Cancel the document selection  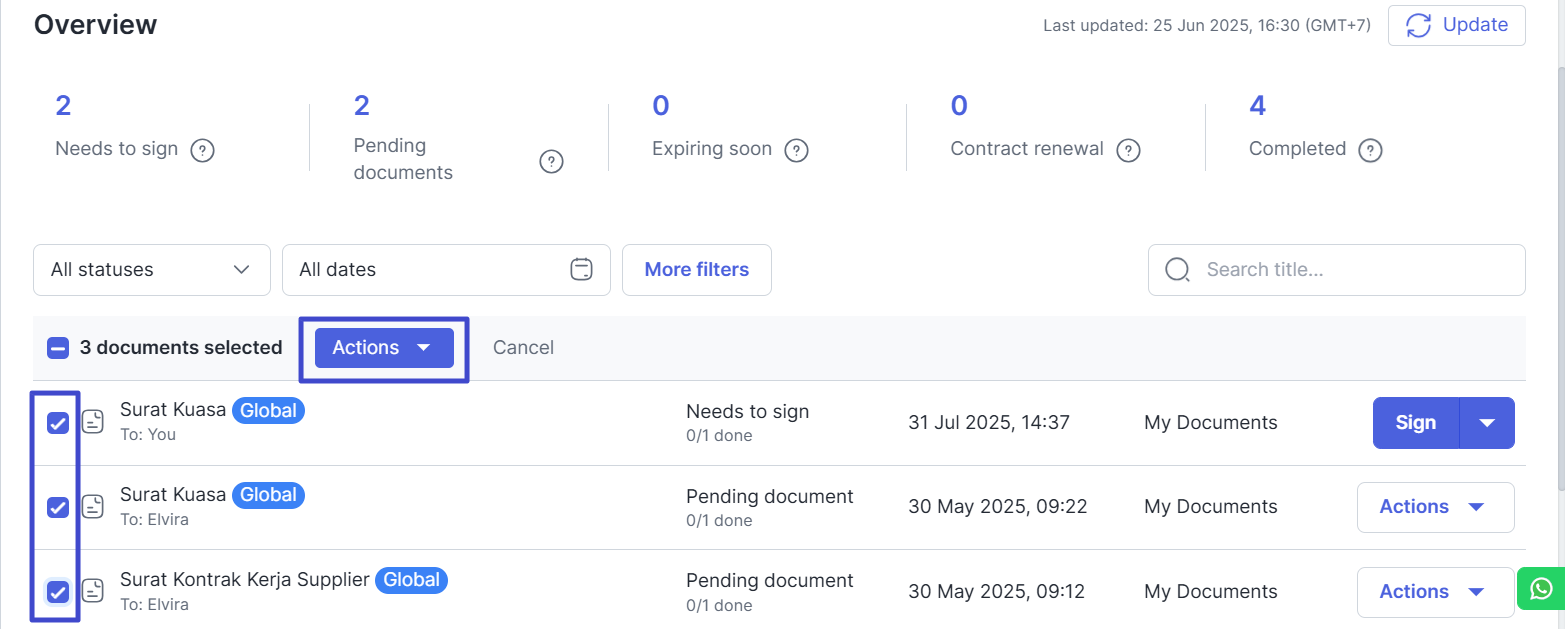tap(523, 348)
